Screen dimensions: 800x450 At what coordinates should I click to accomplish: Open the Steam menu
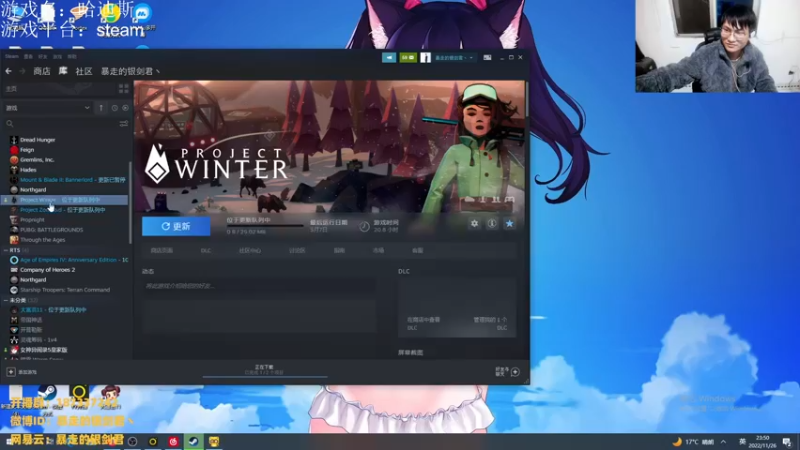pyautogui.click(x=11, y=57)
